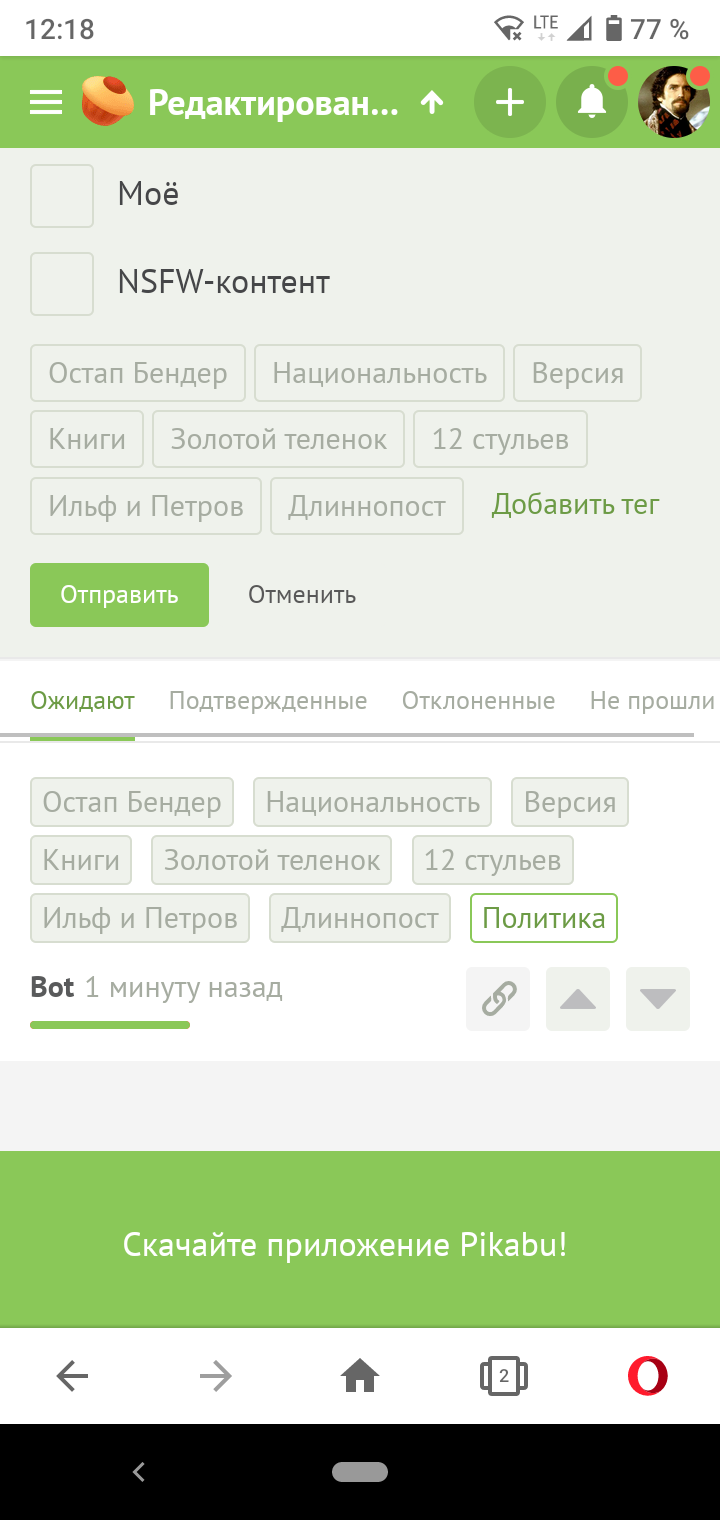This screenshot has height=1520, width=720.
Task: Open the hamburger menu
Action: tap(46, 102)
